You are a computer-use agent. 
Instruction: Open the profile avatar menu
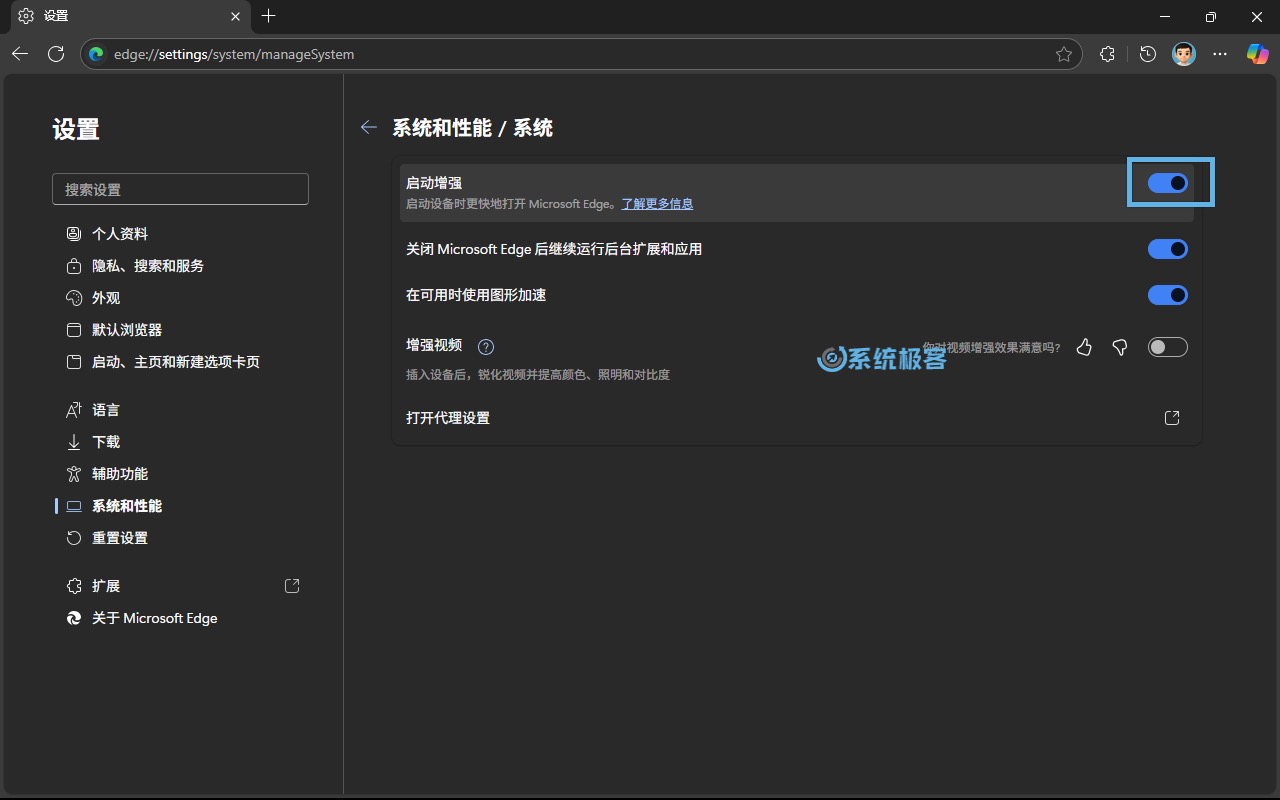(1184, 54)
